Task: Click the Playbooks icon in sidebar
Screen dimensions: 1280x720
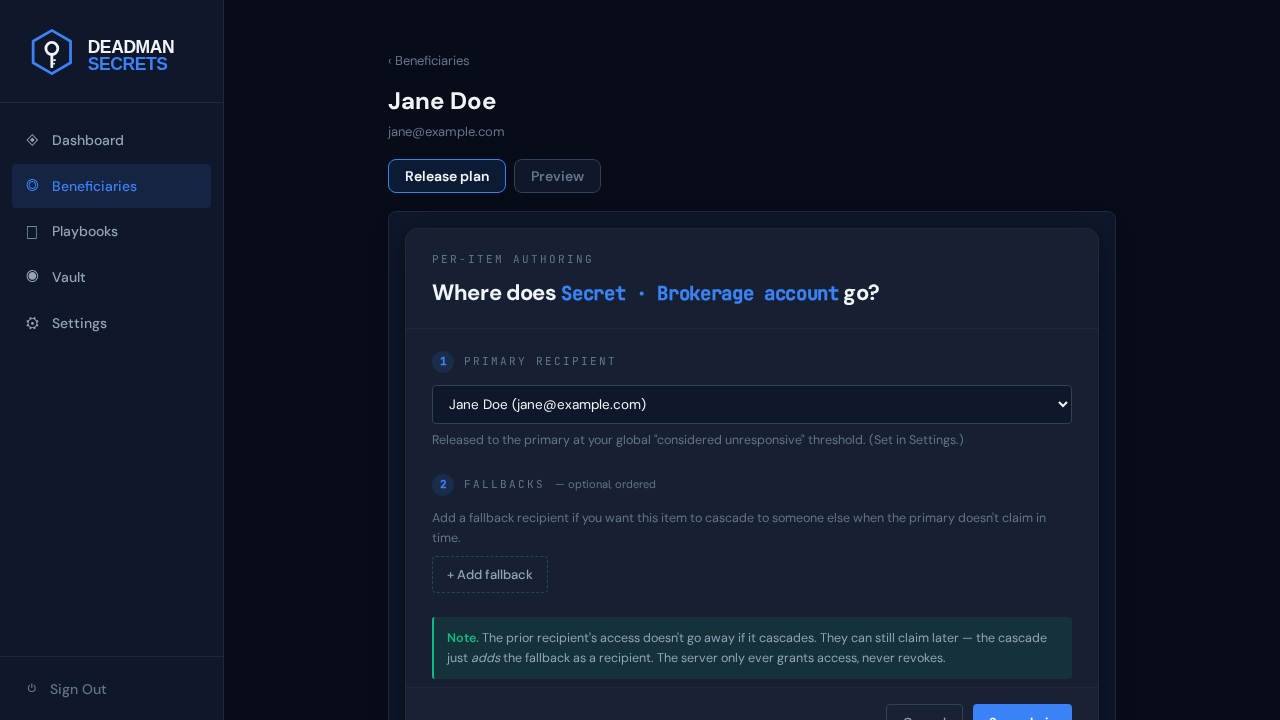Action: 32,231
